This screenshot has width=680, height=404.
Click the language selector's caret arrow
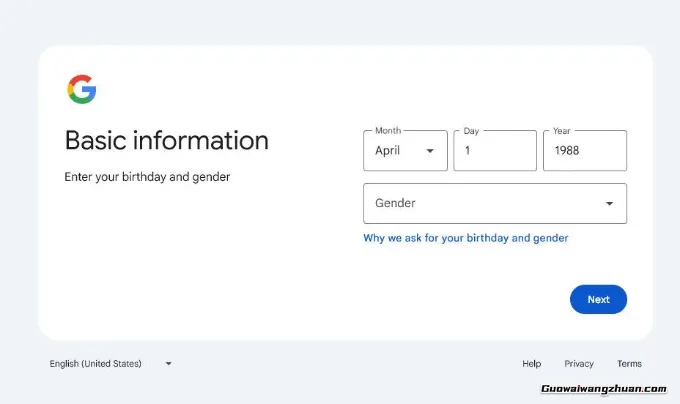[168, 364]
